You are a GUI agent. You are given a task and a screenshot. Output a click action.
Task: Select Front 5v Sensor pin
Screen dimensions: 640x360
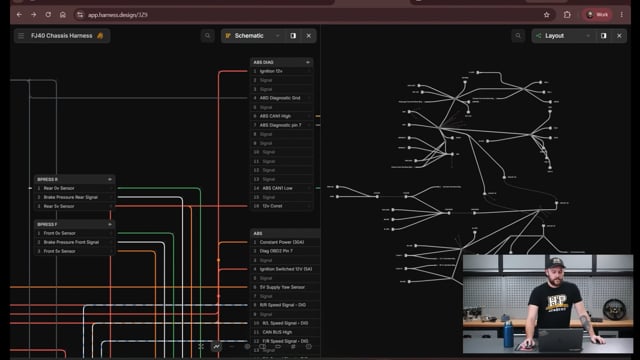click(x=75, y=251)
